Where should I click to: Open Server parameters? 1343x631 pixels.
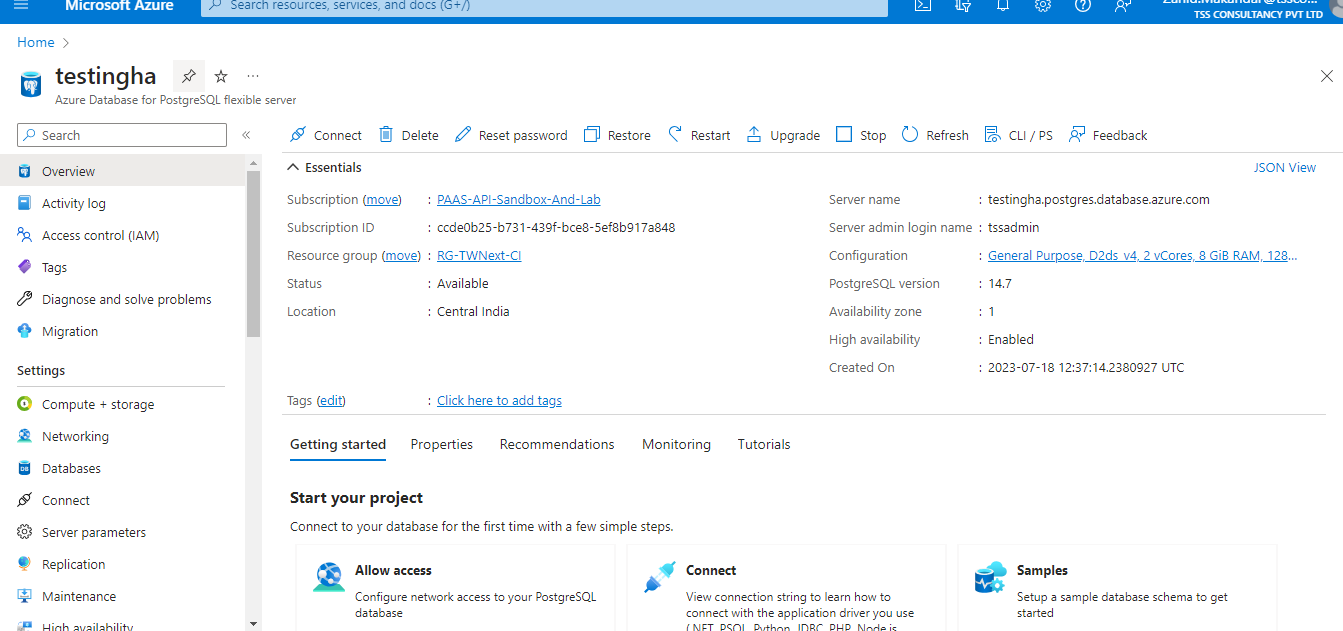tap(122, 533)
